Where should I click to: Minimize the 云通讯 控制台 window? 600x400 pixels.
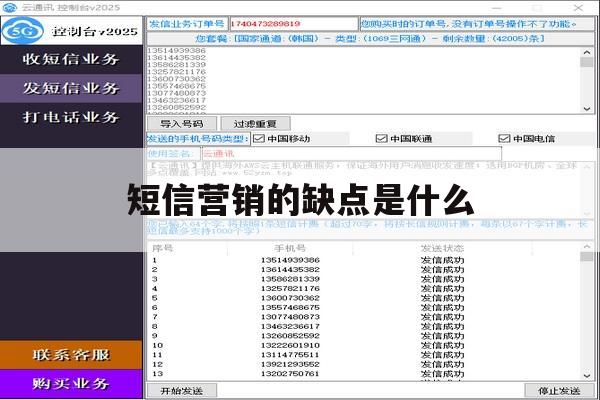click(x=496, y=8)
